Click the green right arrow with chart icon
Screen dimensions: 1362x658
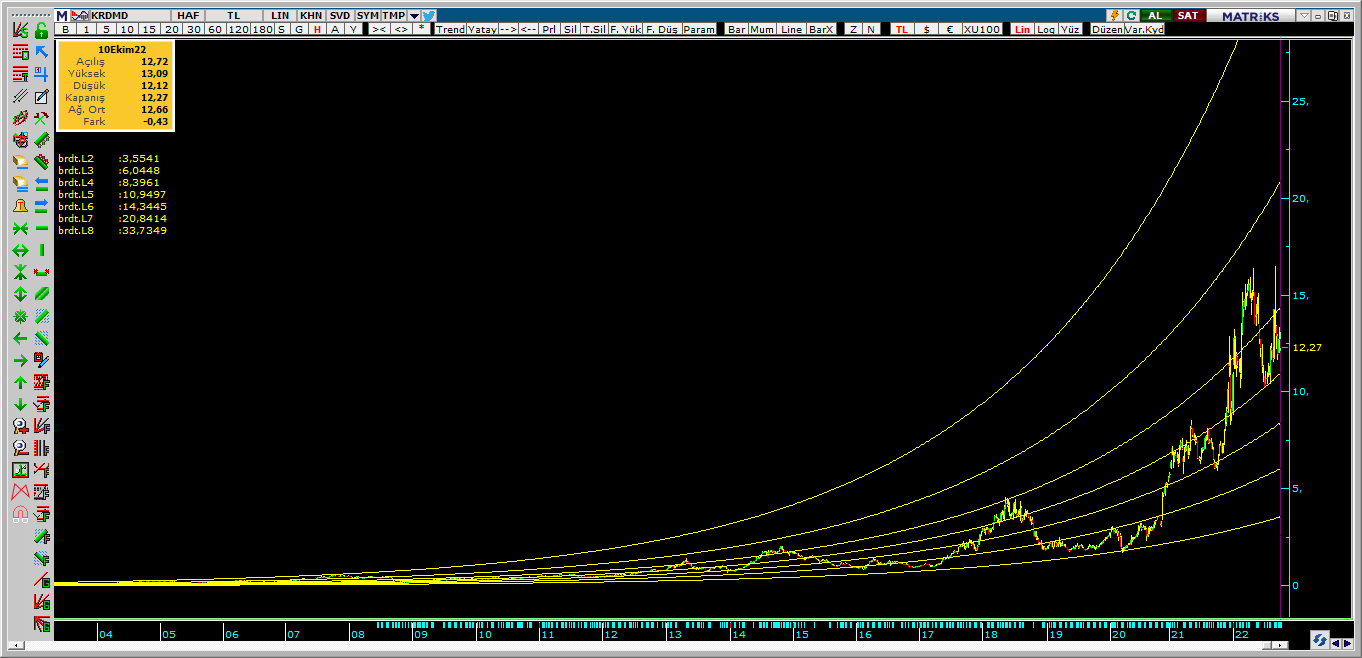click(20, 361)
